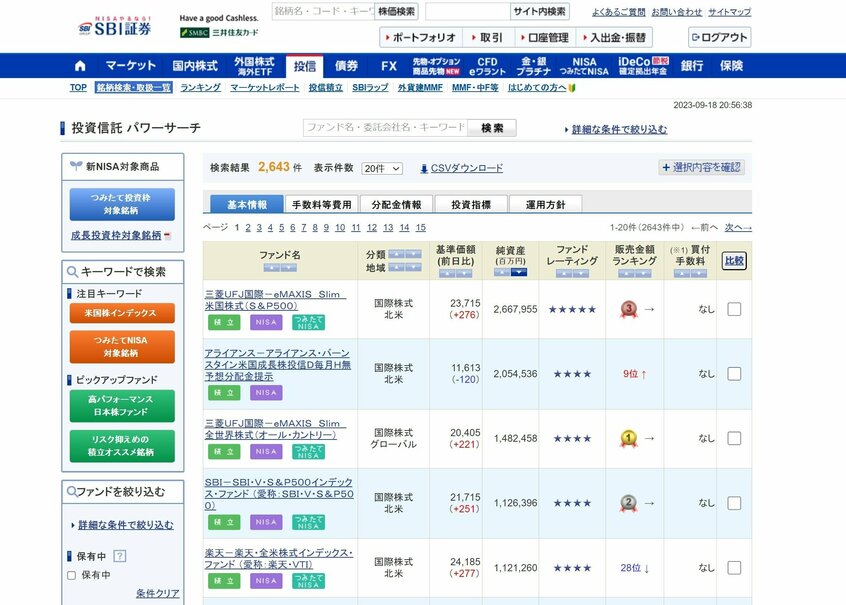This screenshot has width=846, height=605.
Task: Click the 条件クリア link
Action: tap(158, 593)
